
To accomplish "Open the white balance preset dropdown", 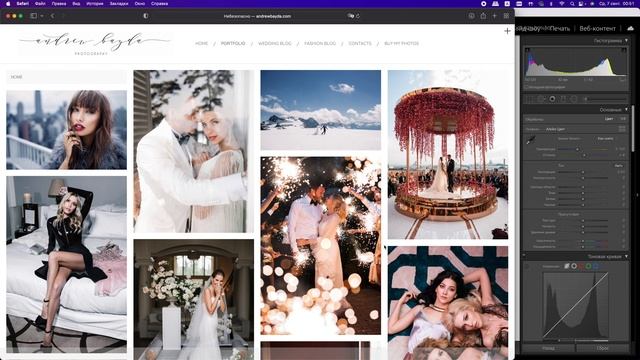I will pyautogui.click(x=605, y=139).
